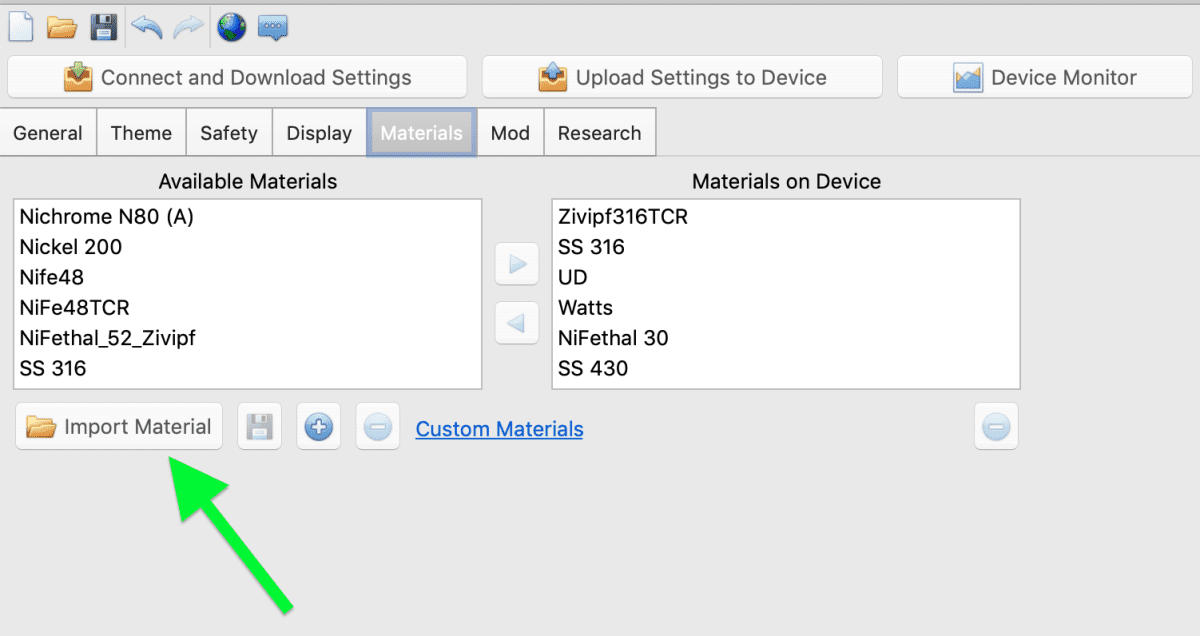Save material with disk icon below list
This screenshot has width=1200, height=636.
coord(260,428)
